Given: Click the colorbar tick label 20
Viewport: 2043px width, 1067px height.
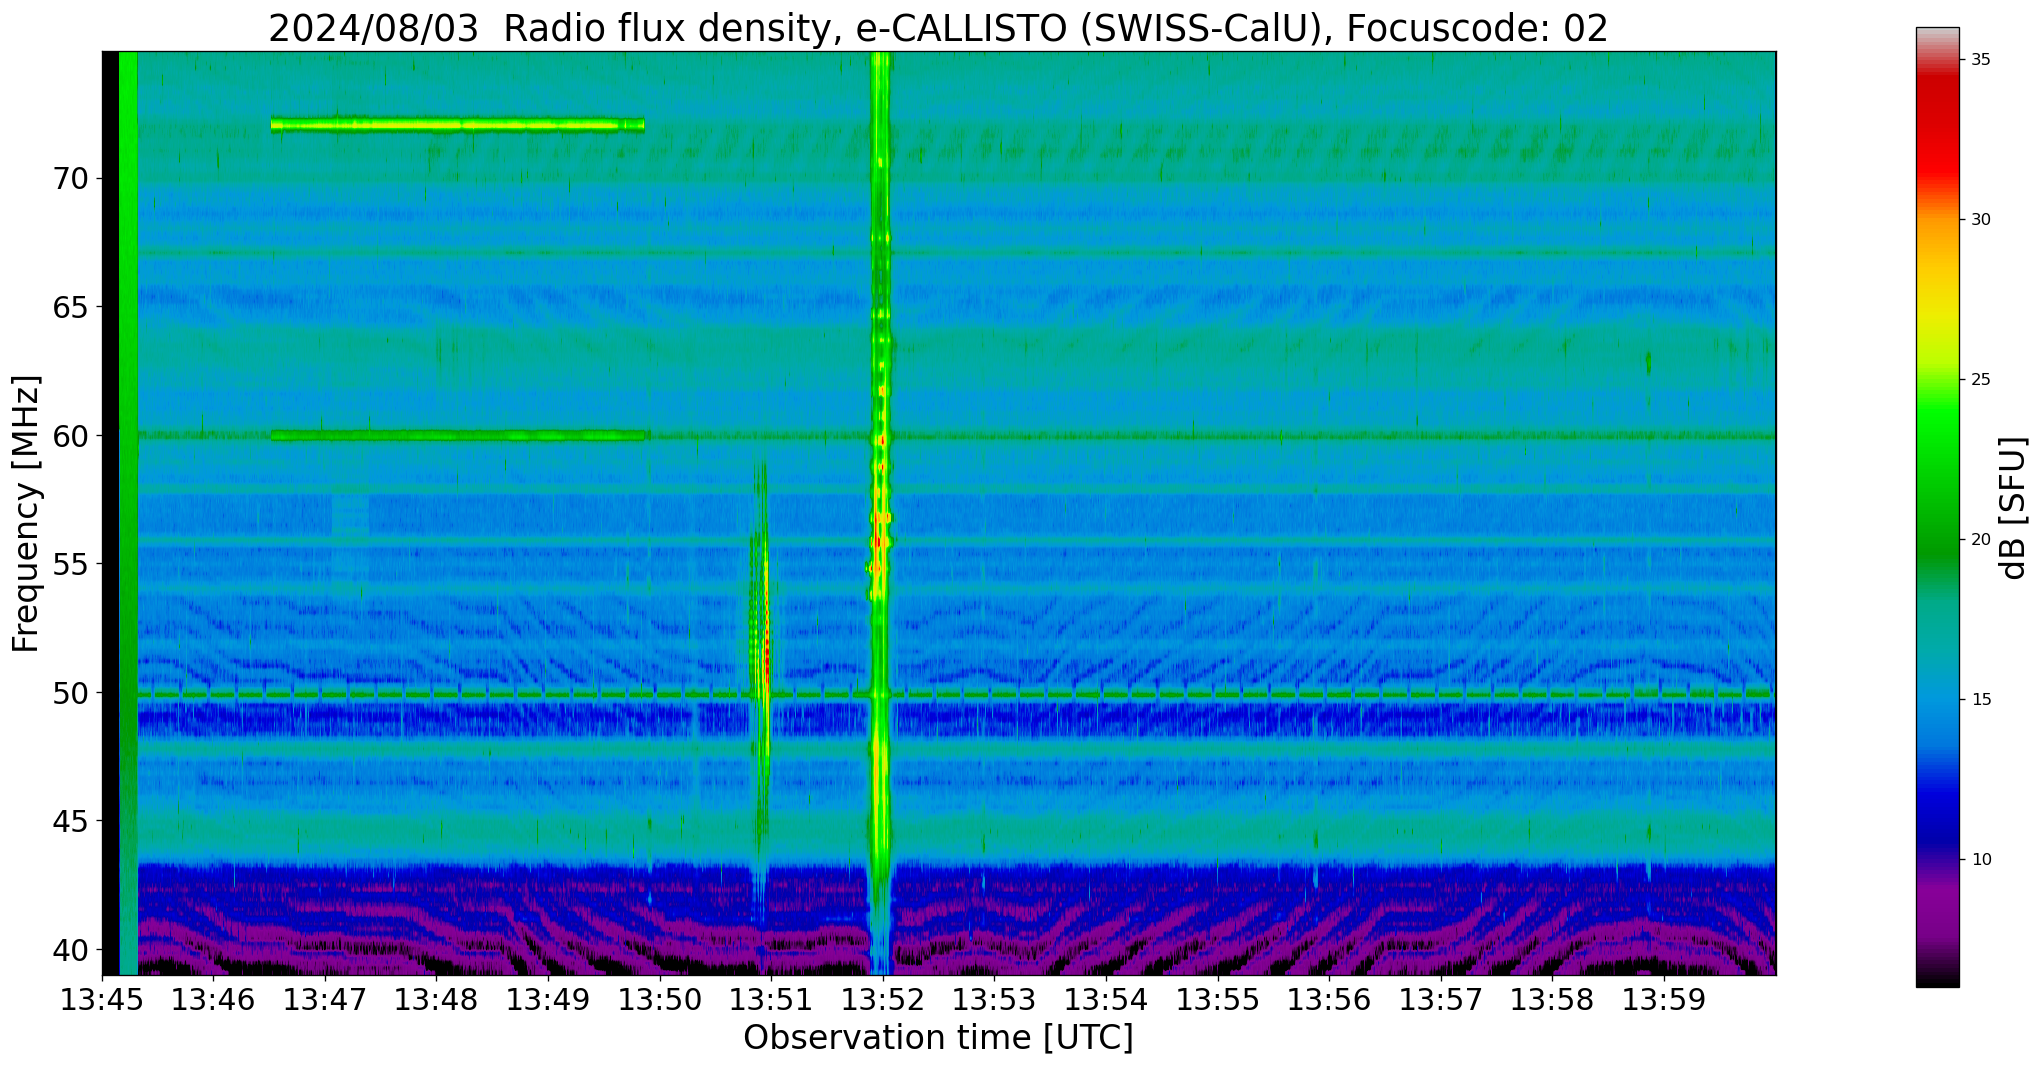Looking at the screenshot, I should [1980, 540].
